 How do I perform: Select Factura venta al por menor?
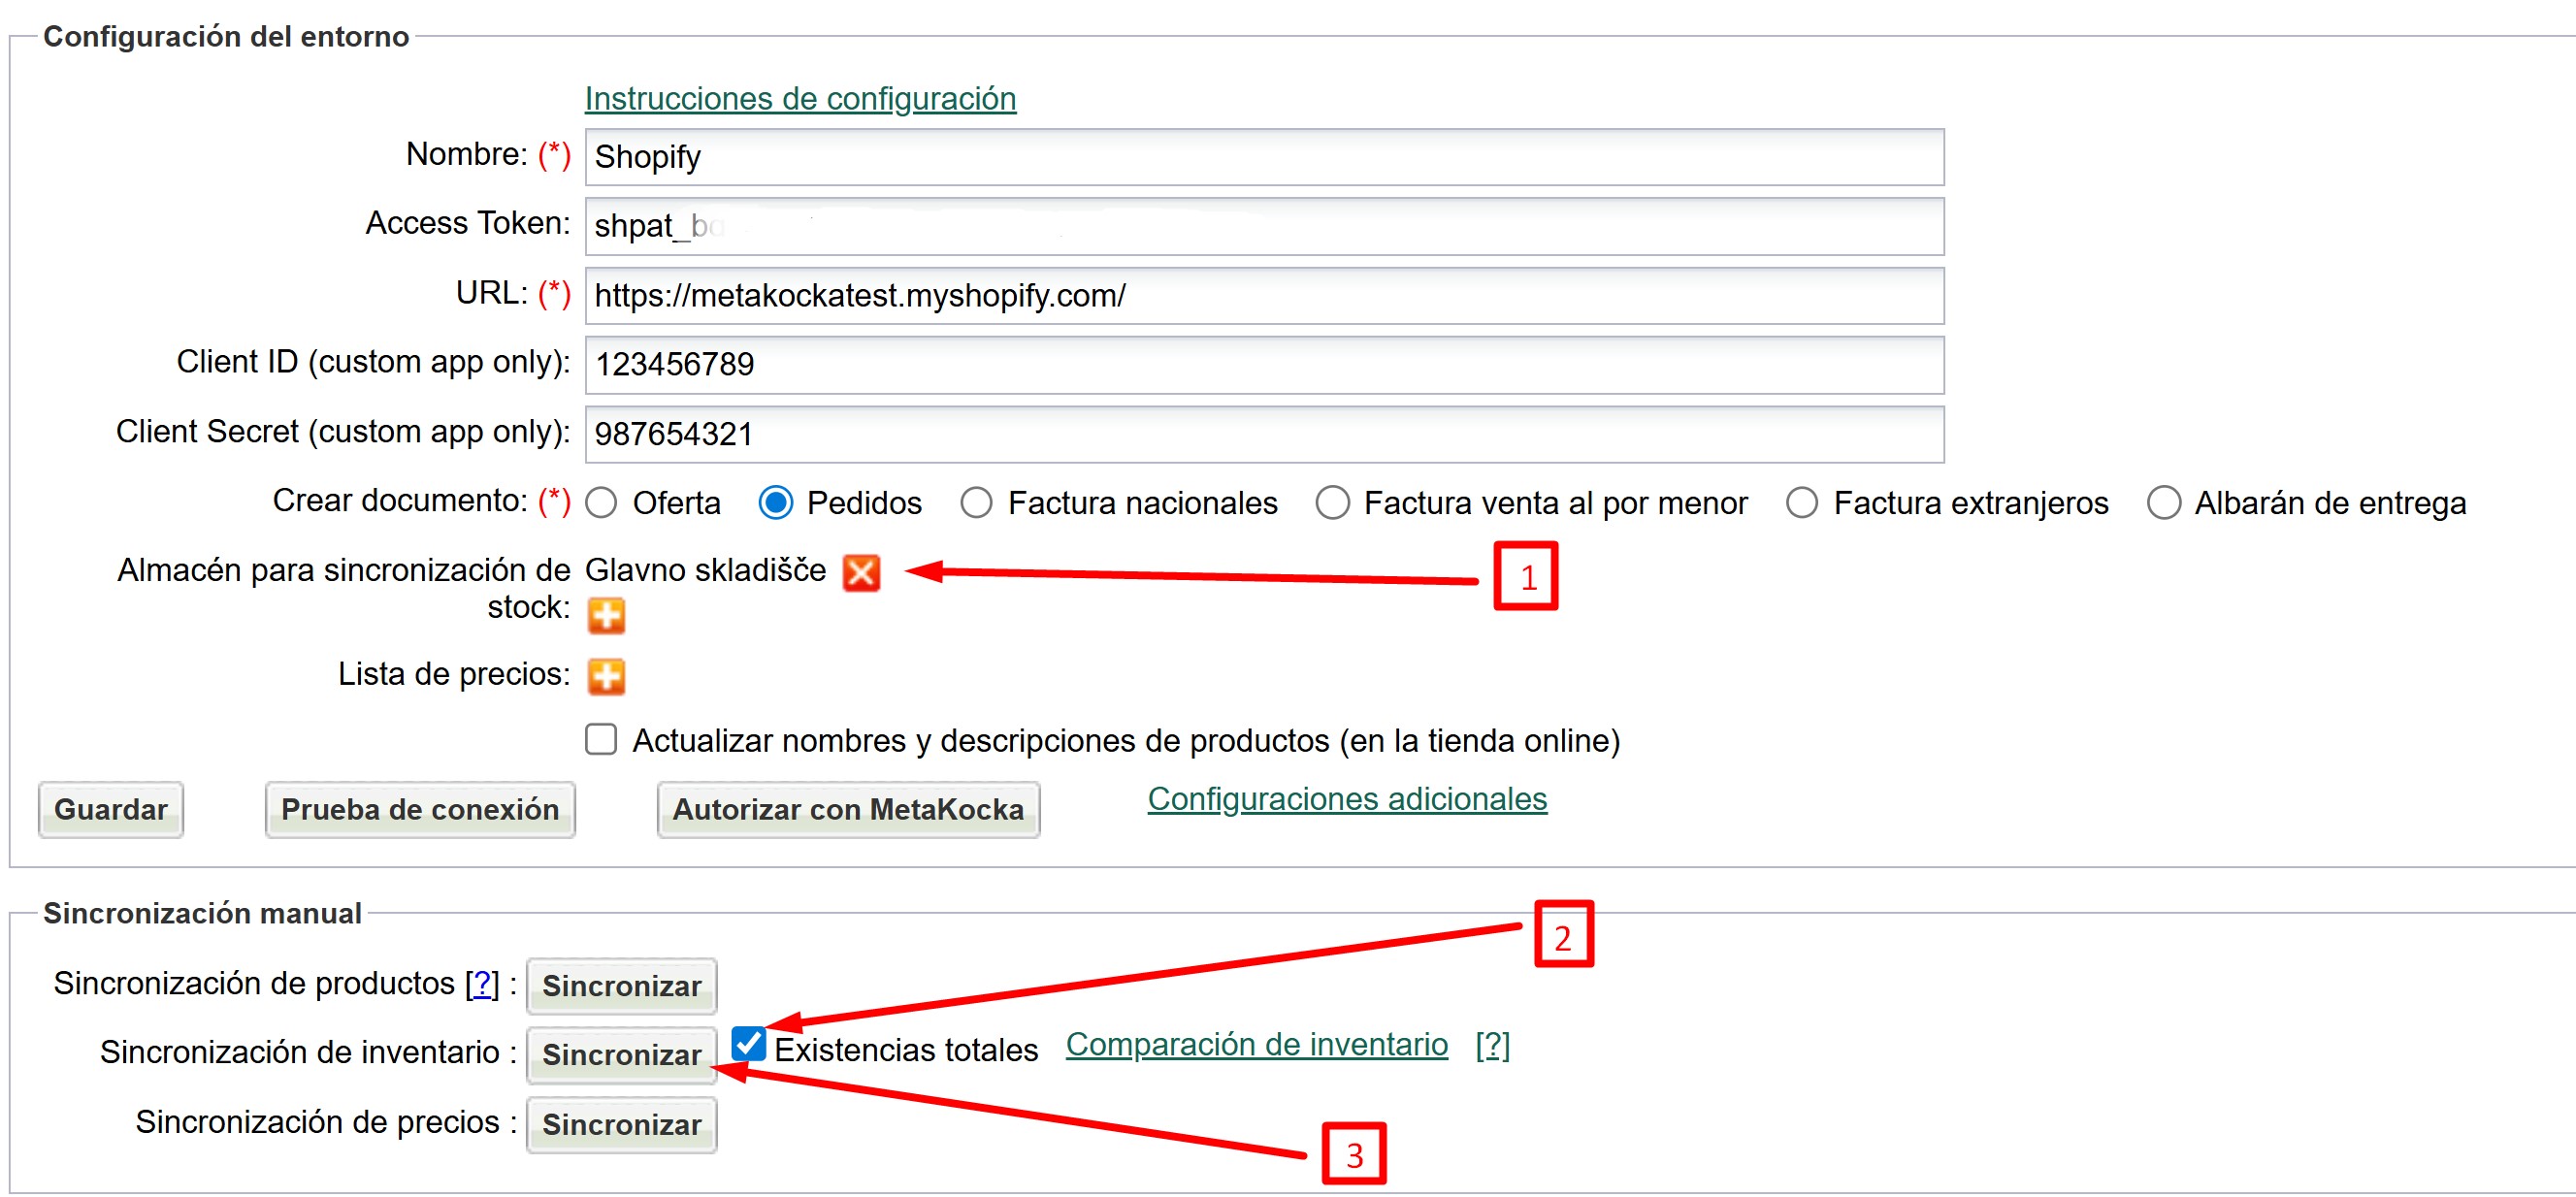(1332, 502)
